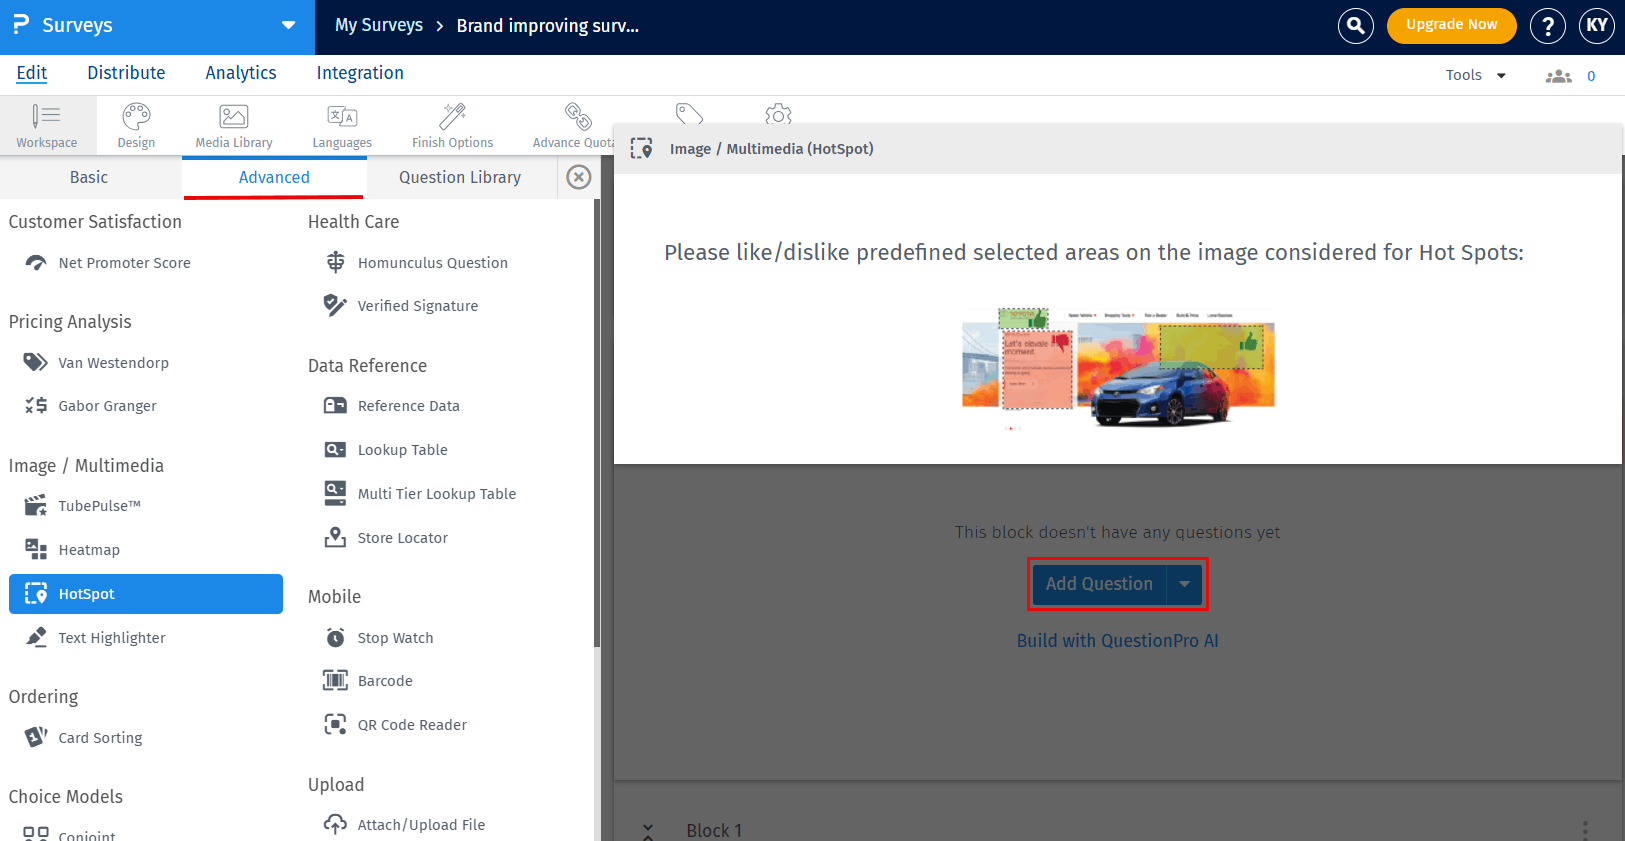Click the search magnifier in header
1625x841 pixels.
pyautogui.click(x=1356, y=26)
